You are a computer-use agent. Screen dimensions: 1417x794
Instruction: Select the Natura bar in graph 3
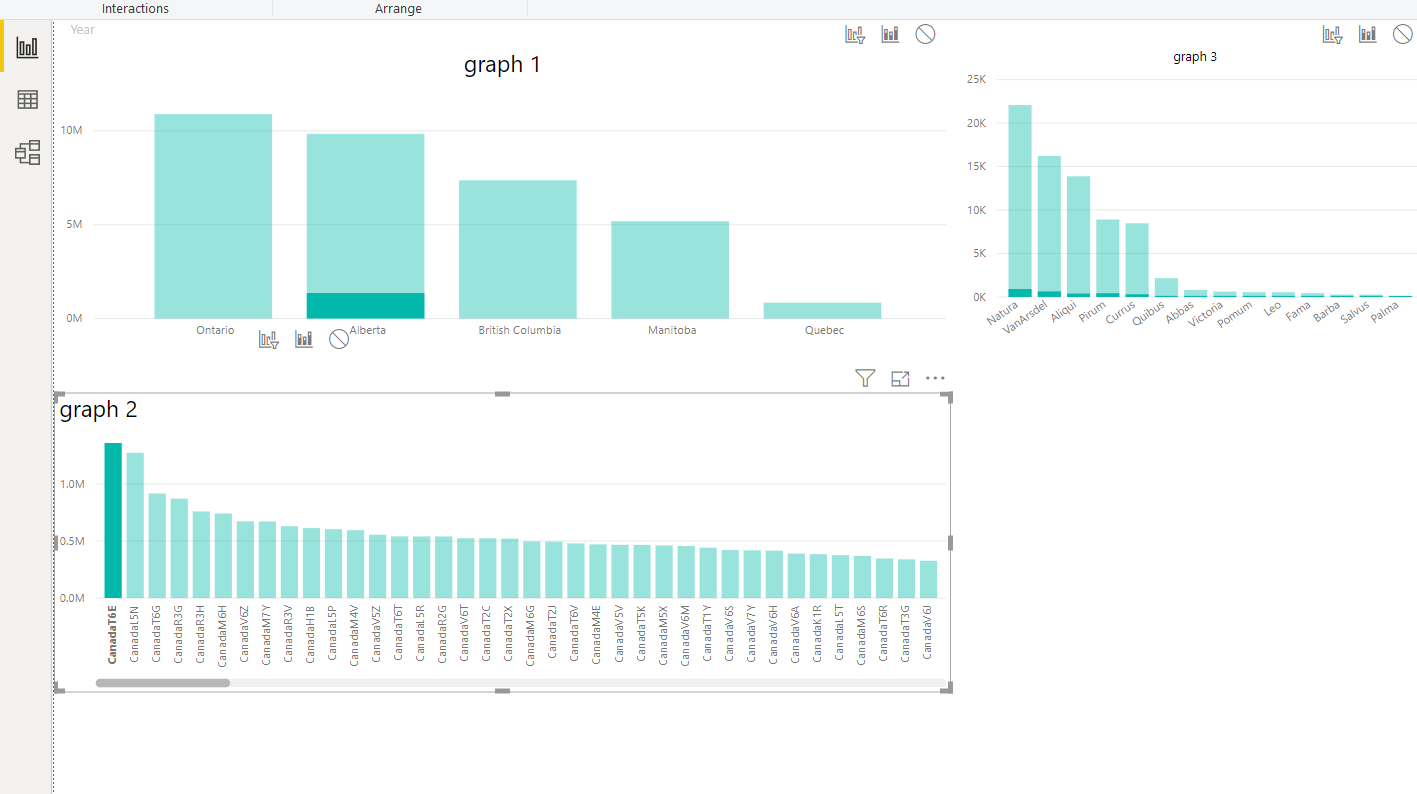coord(1020,201)
